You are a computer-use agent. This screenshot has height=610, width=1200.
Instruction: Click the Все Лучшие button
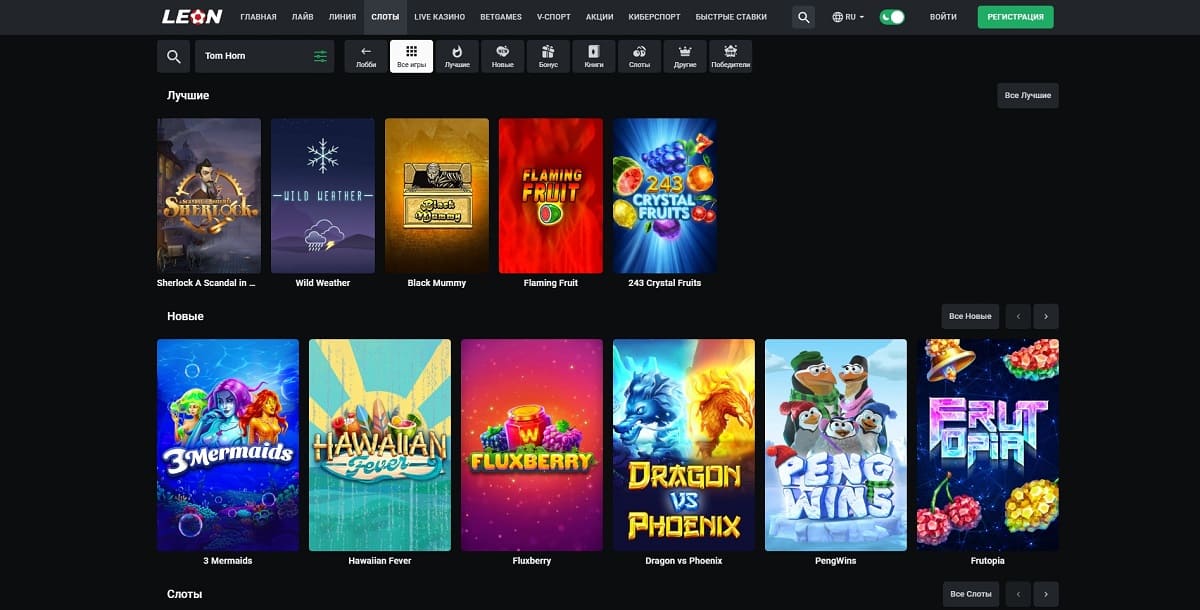pos(1028,95)
